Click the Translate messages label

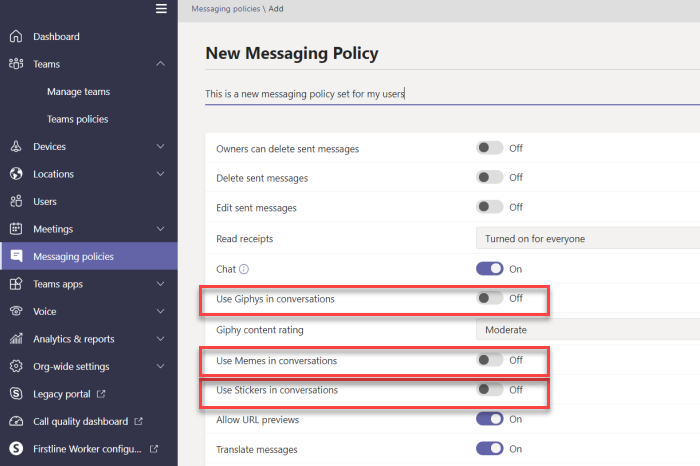coord(257,449)
